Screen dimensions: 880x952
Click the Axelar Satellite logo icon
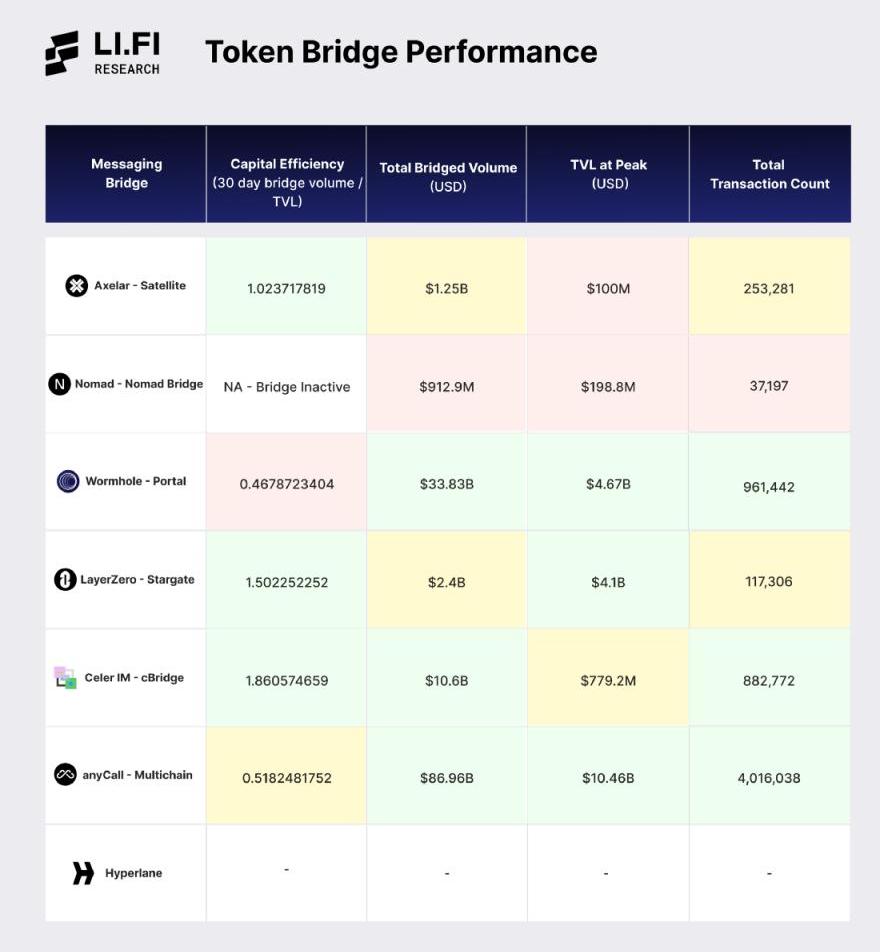[77, 286]
